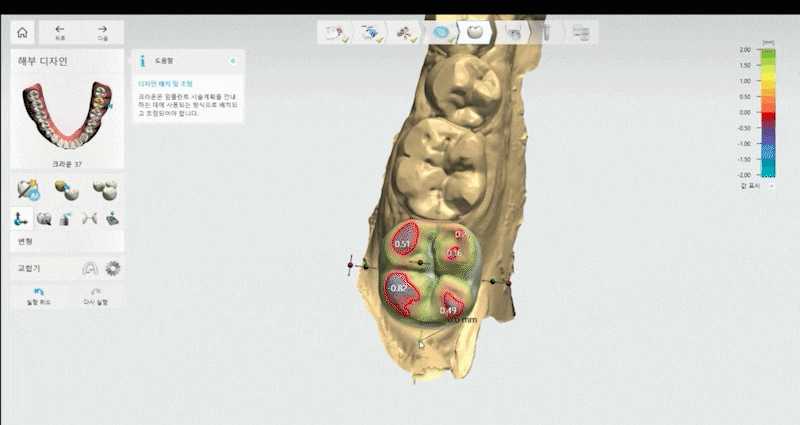Open the blue margin line workflow step

pyautogui.click(x=441, y=32)
